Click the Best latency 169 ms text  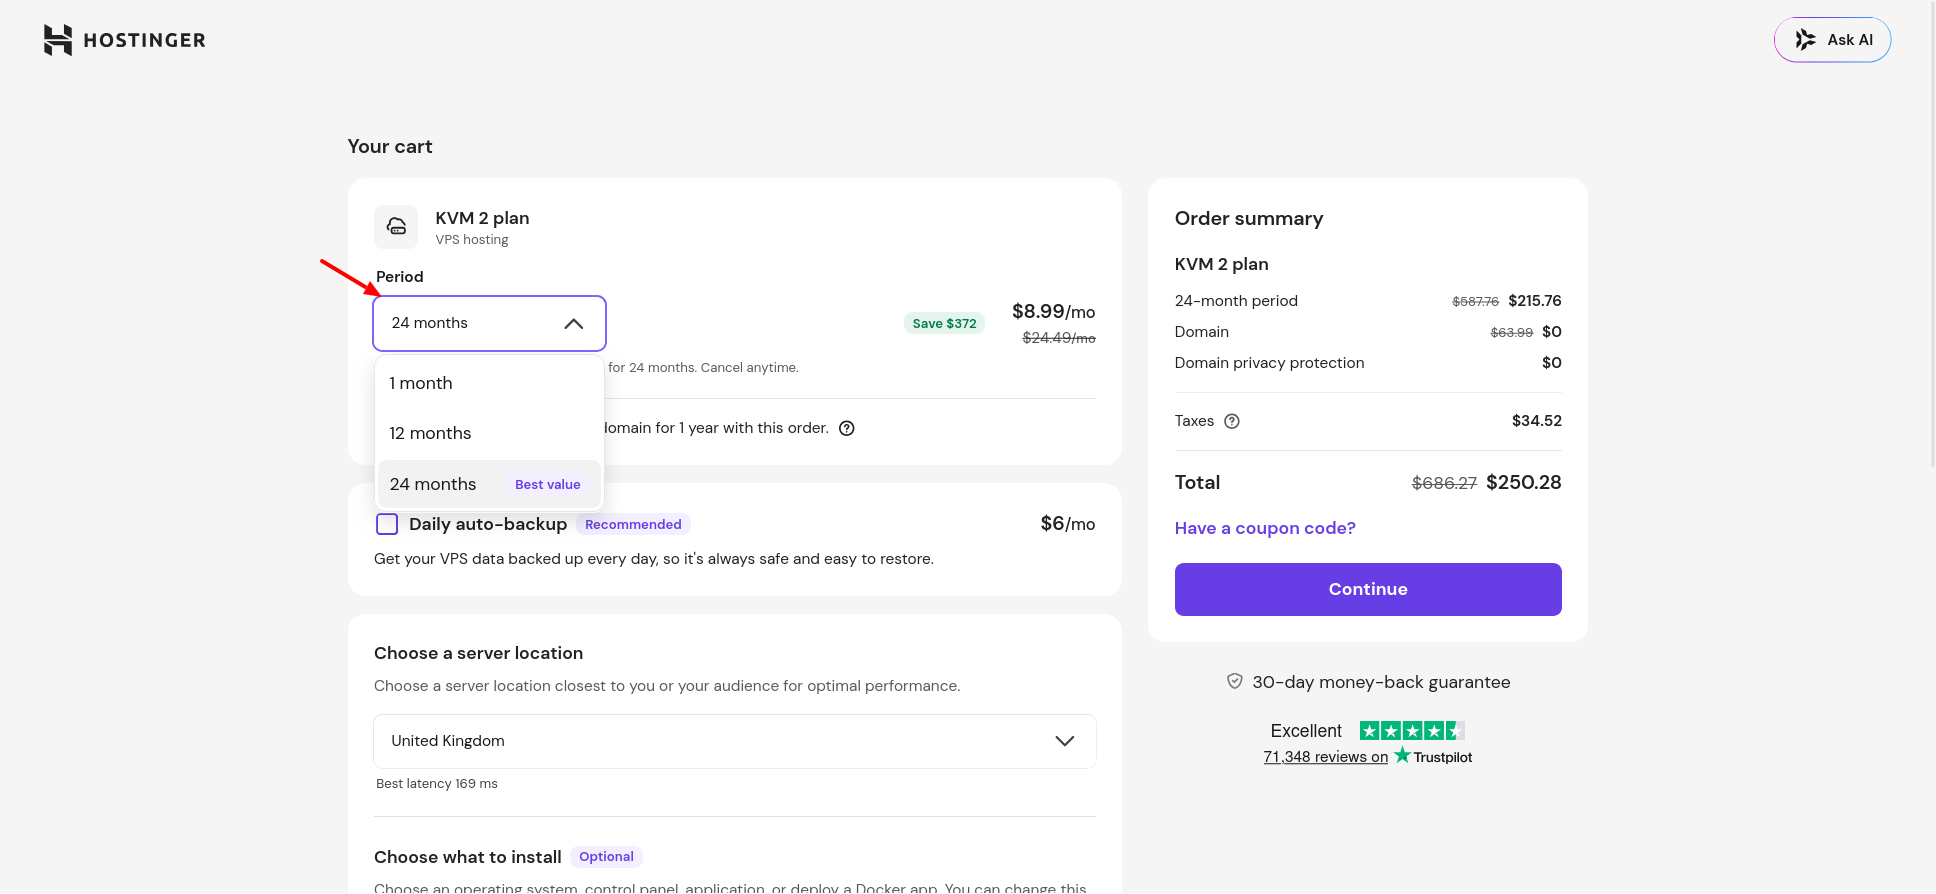(437, 783)
